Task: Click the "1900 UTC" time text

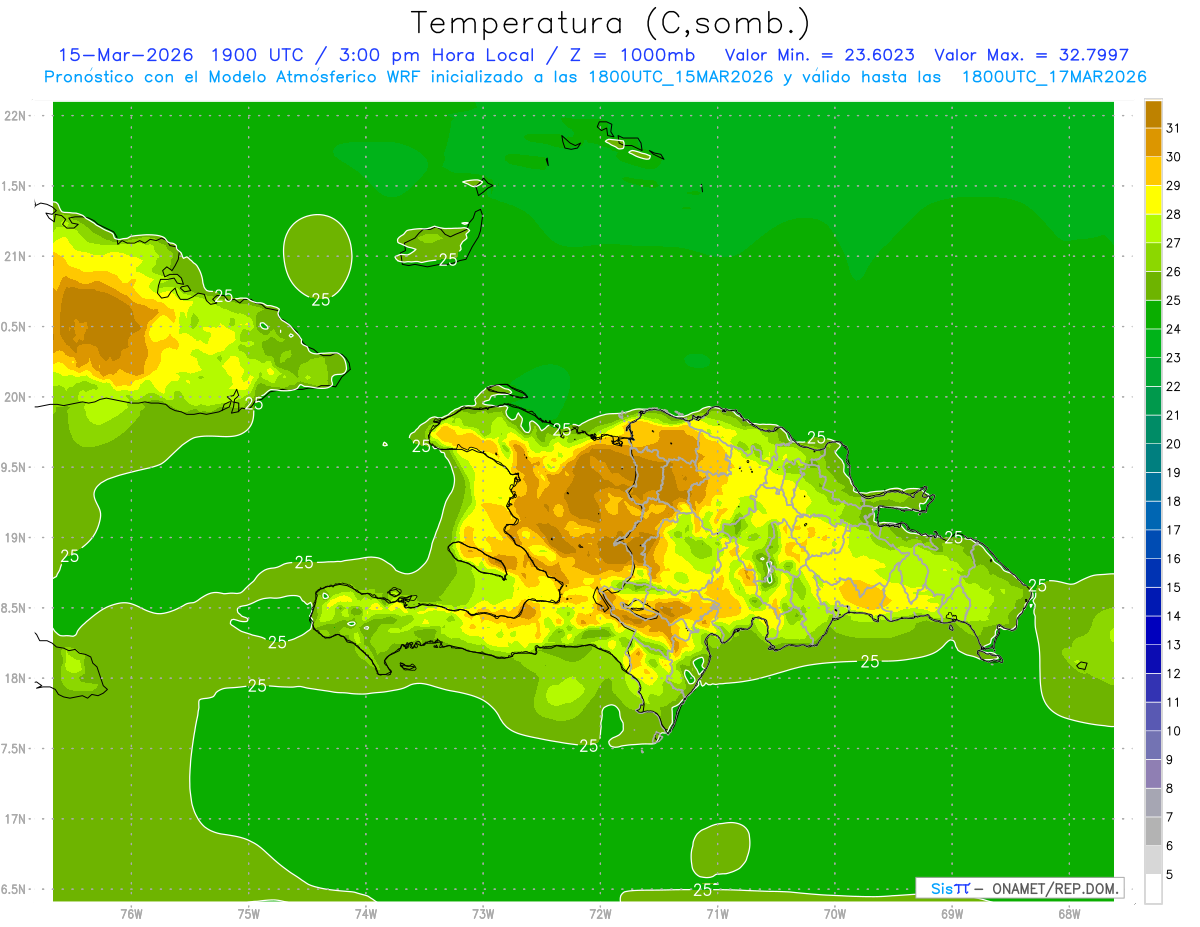Action: tap(258, 55)
